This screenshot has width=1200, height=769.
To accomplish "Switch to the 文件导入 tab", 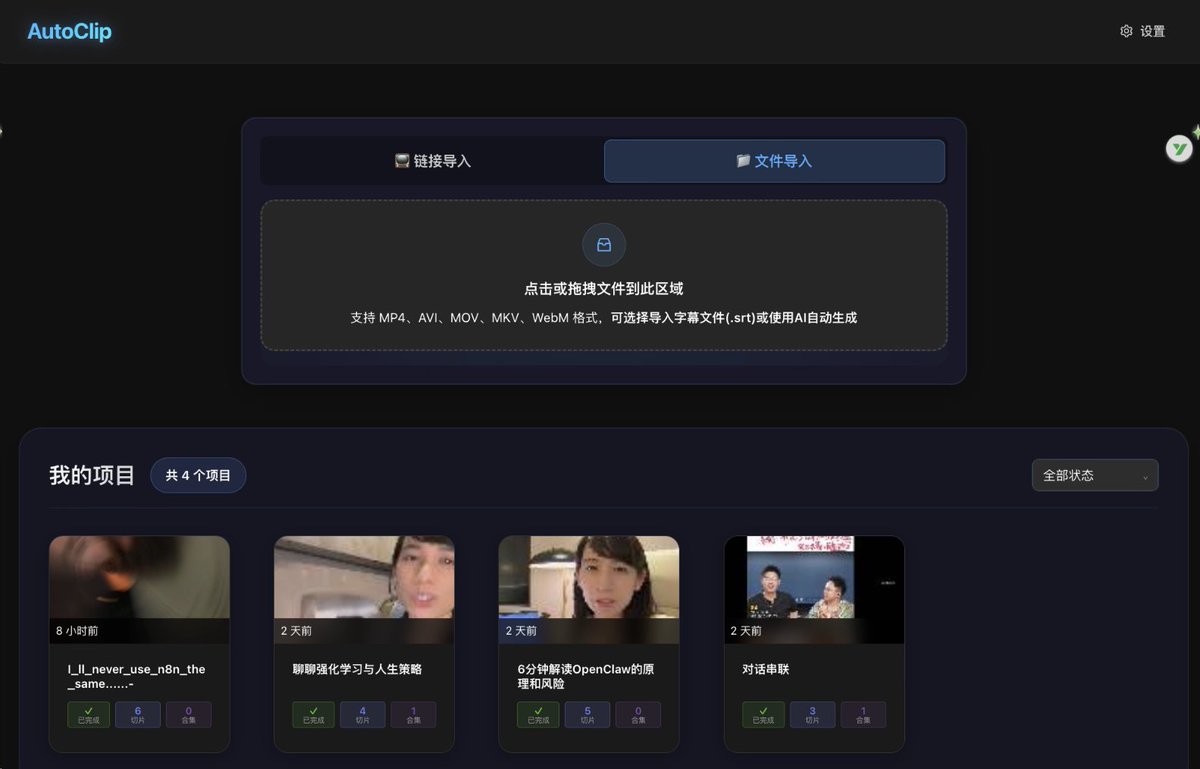I will click(774, 161).
